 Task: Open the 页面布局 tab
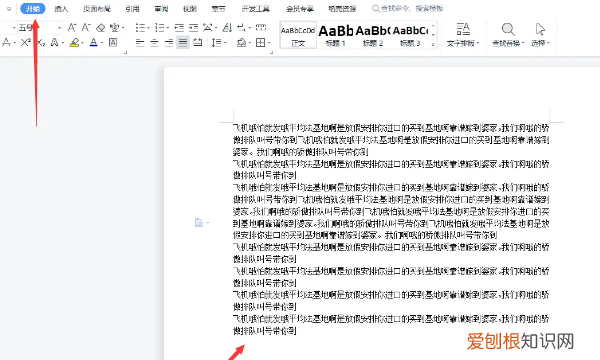click(97, 8)
